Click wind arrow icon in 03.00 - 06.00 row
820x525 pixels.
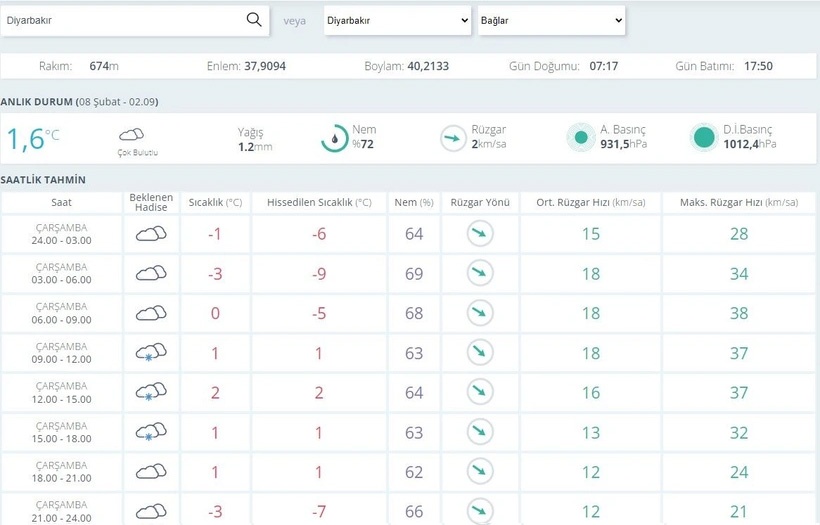tap(480, 273)
